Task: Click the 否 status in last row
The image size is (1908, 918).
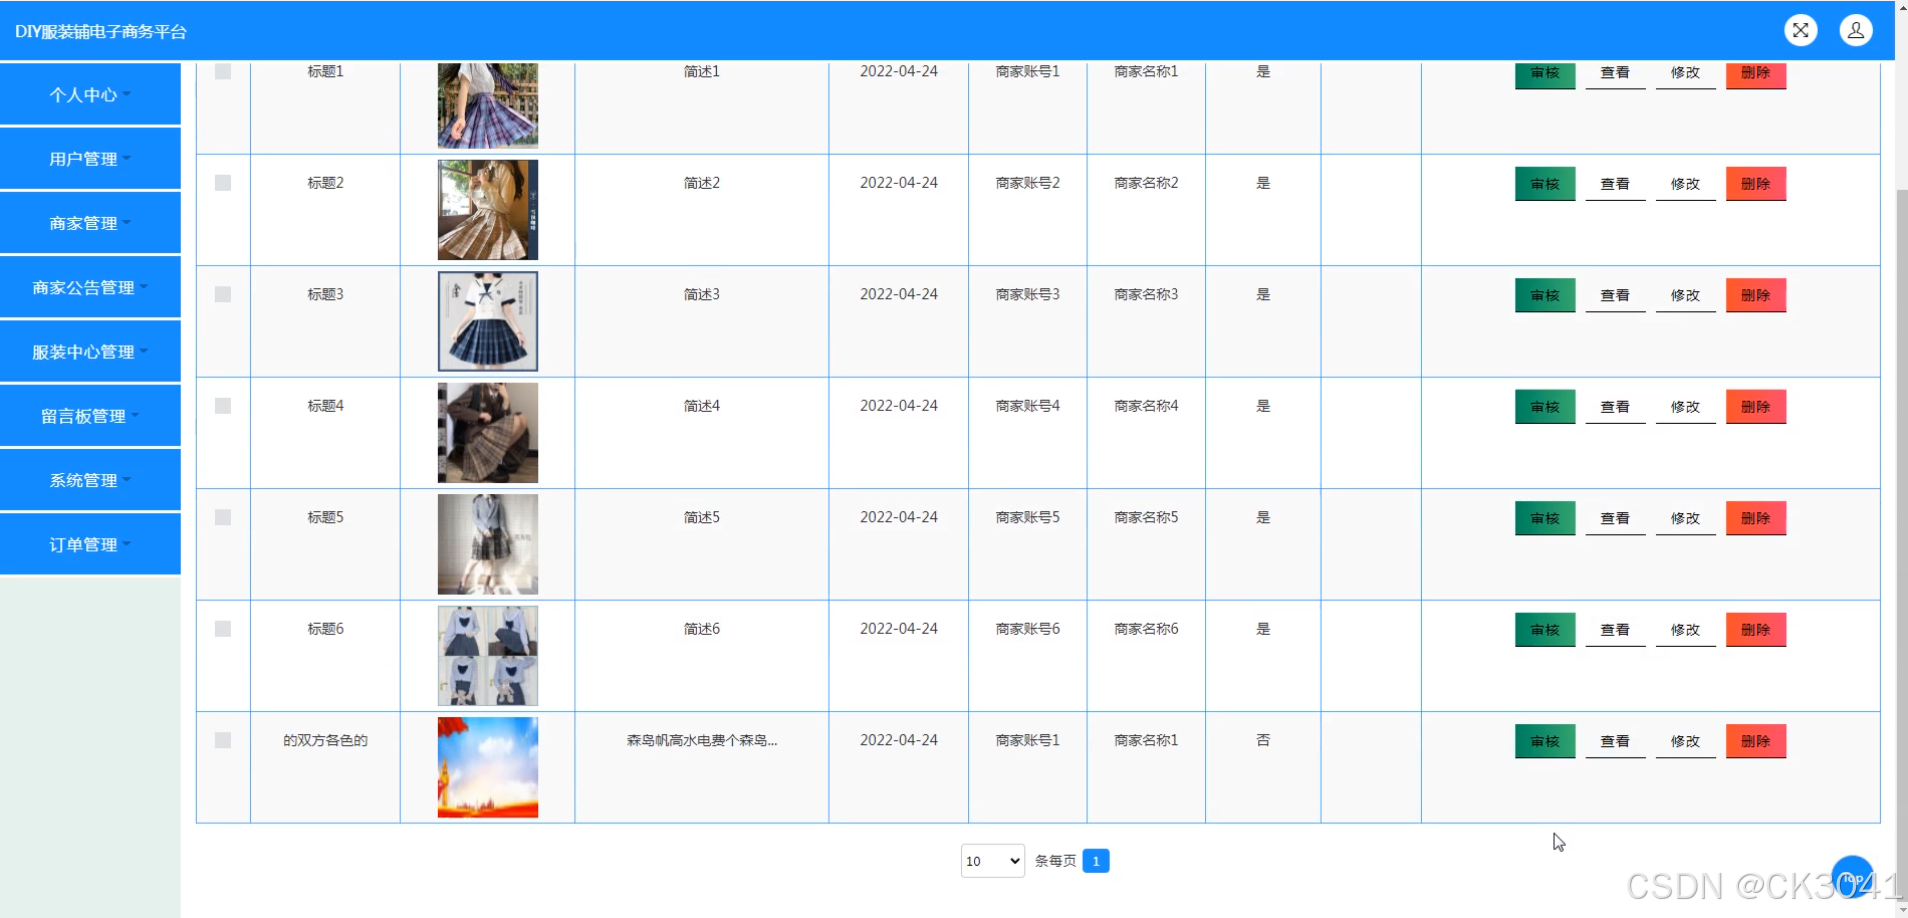Action: pyautogui.click(x=1263, y=740)
